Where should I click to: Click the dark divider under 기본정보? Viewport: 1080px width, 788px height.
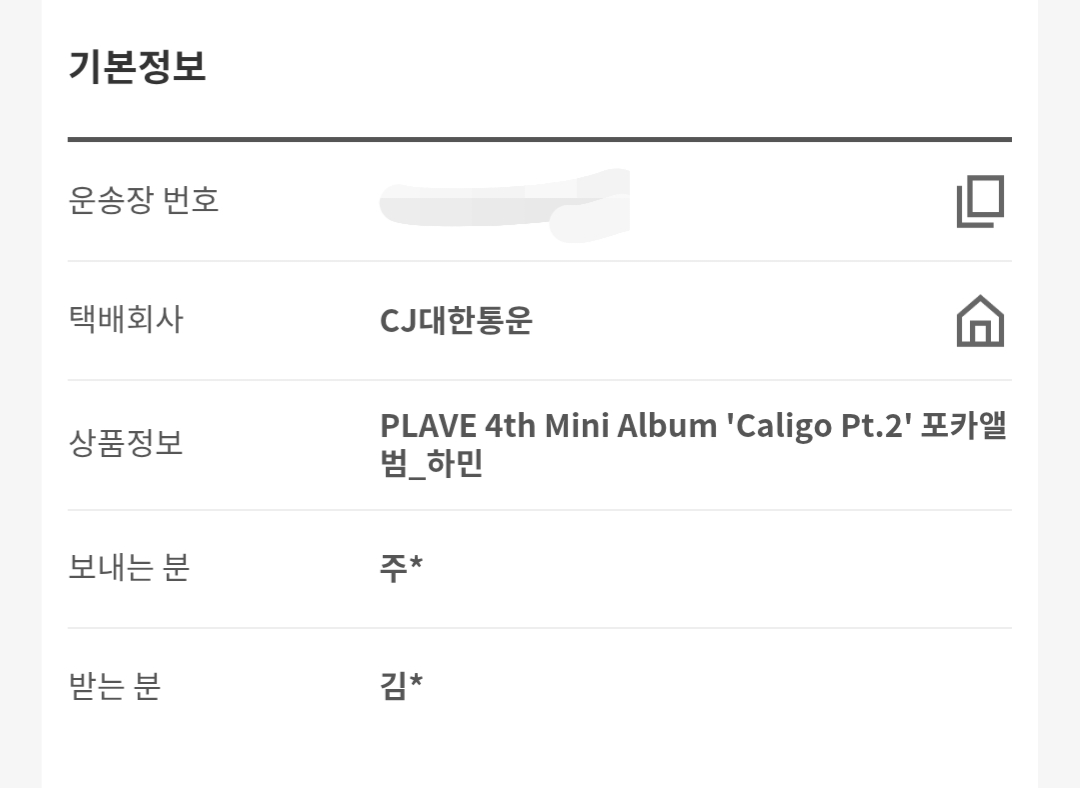pos(539,139)
